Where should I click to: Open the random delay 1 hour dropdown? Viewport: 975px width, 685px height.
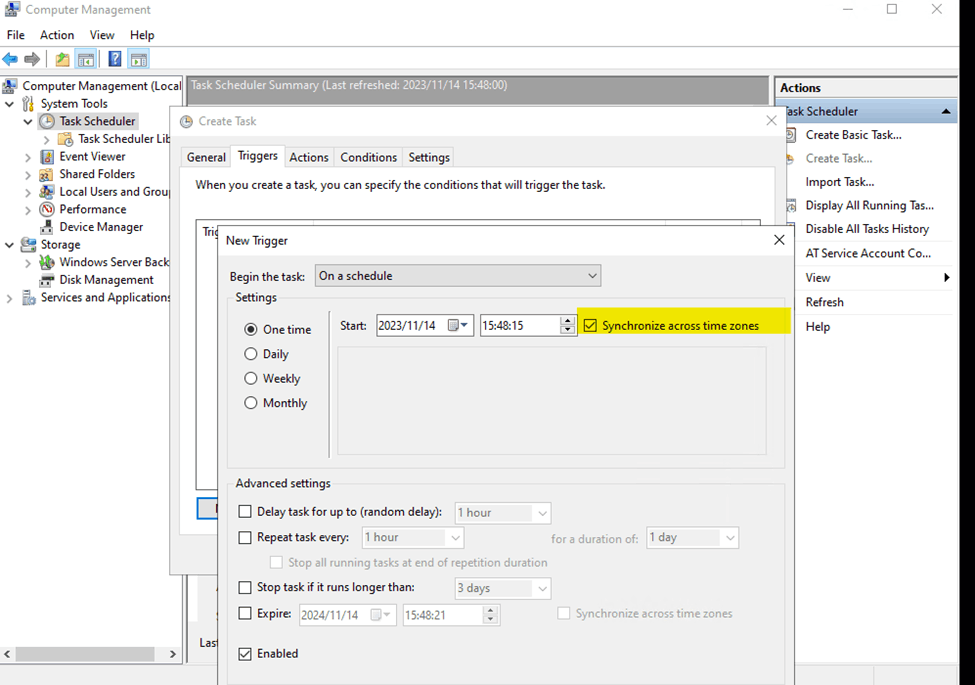503,513
